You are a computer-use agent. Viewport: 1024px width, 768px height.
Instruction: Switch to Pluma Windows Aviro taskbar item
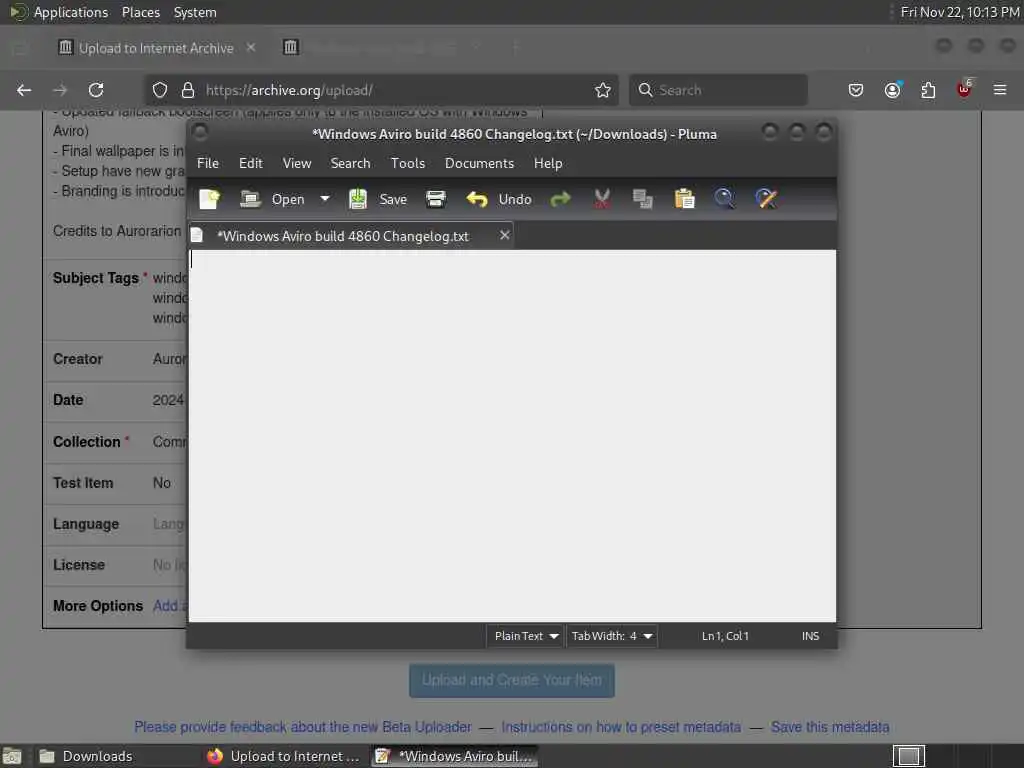[x=455, y=756]
